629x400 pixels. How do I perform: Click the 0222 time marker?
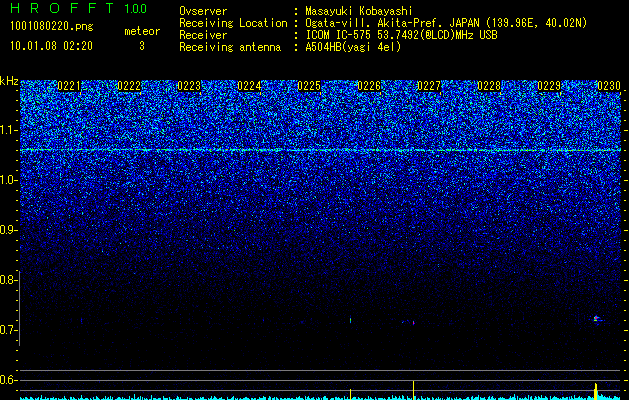click(x=129, y=86)
